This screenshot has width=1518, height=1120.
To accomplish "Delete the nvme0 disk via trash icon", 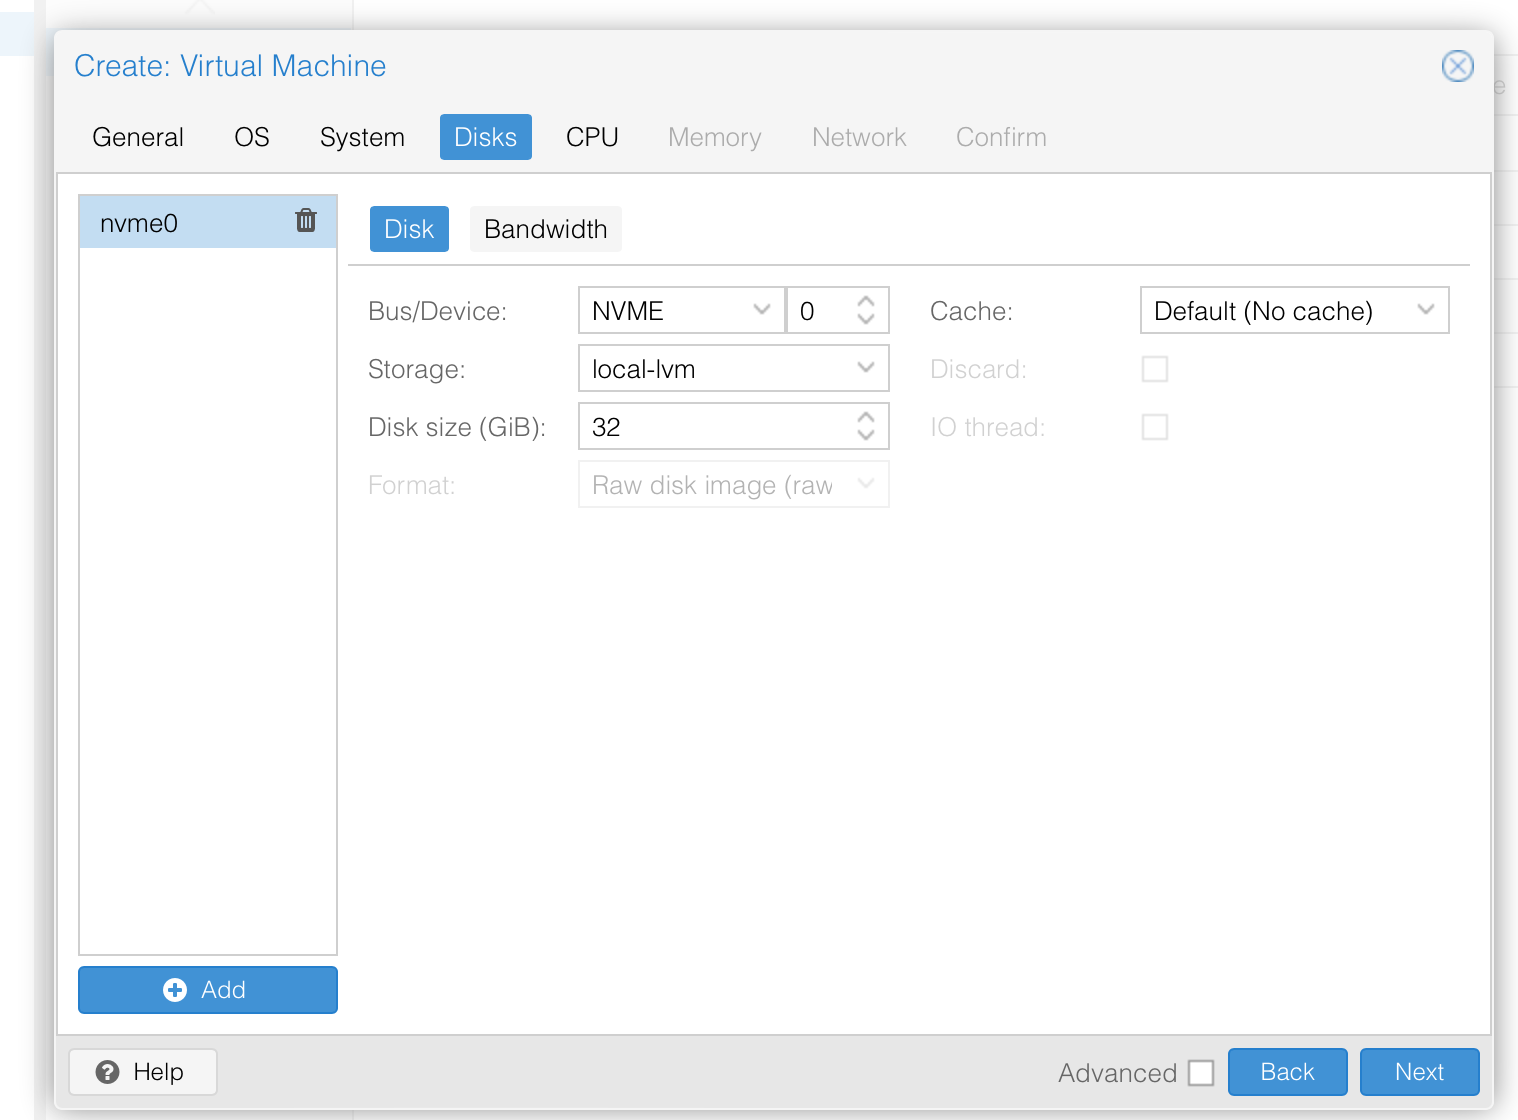I will click(306, 220).
